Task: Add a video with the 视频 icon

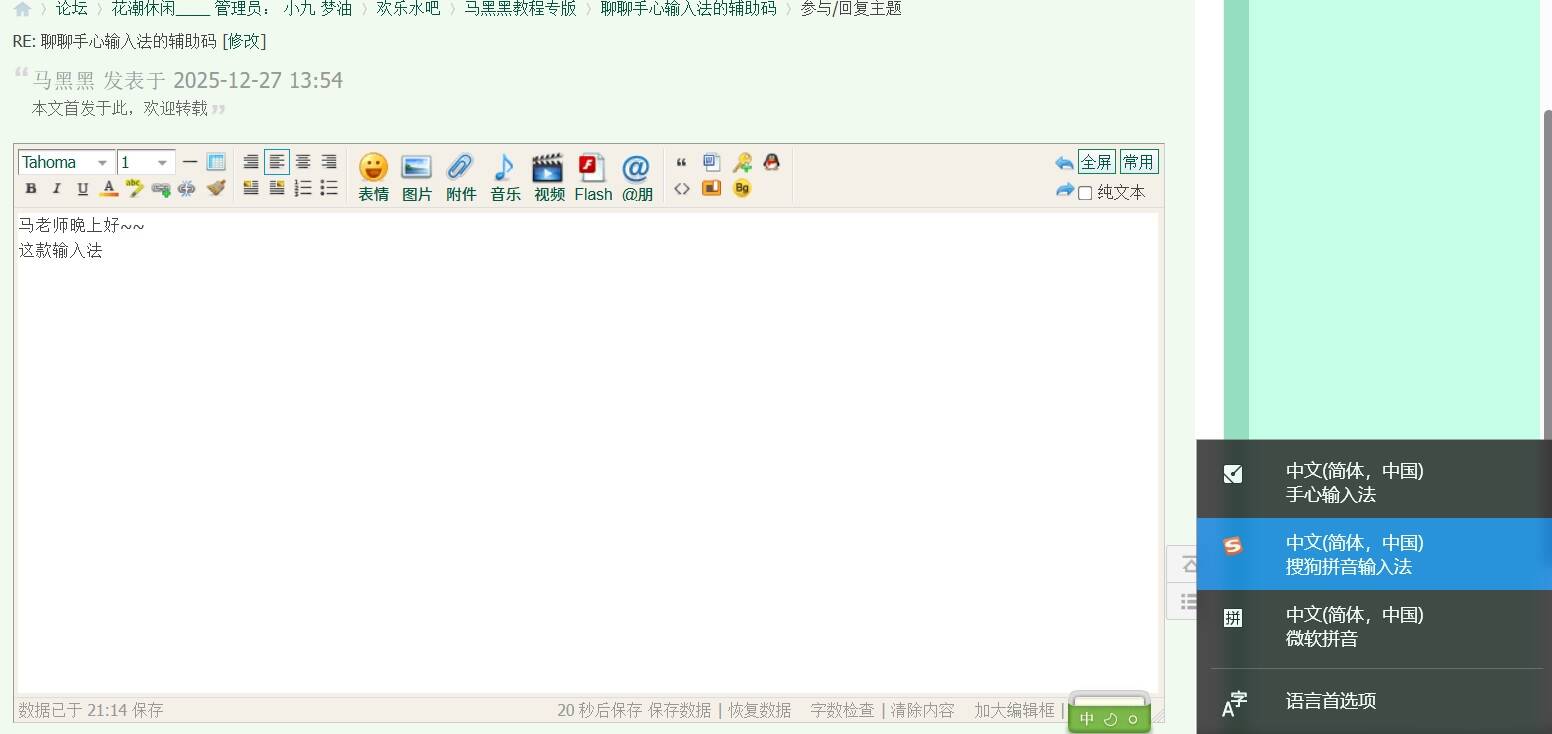Action: pyautogui.click(x=548, y=177)
